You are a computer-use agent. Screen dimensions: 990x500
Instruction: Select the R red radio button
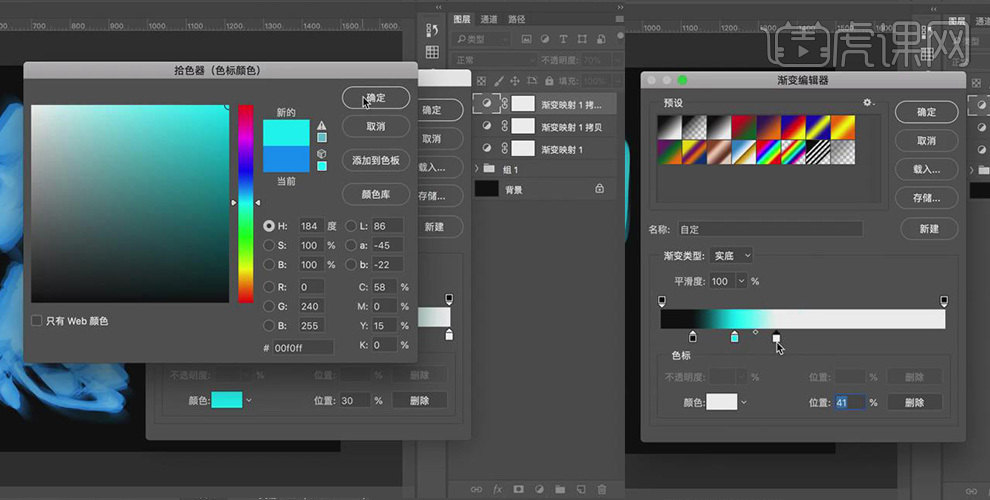(269, 287)
